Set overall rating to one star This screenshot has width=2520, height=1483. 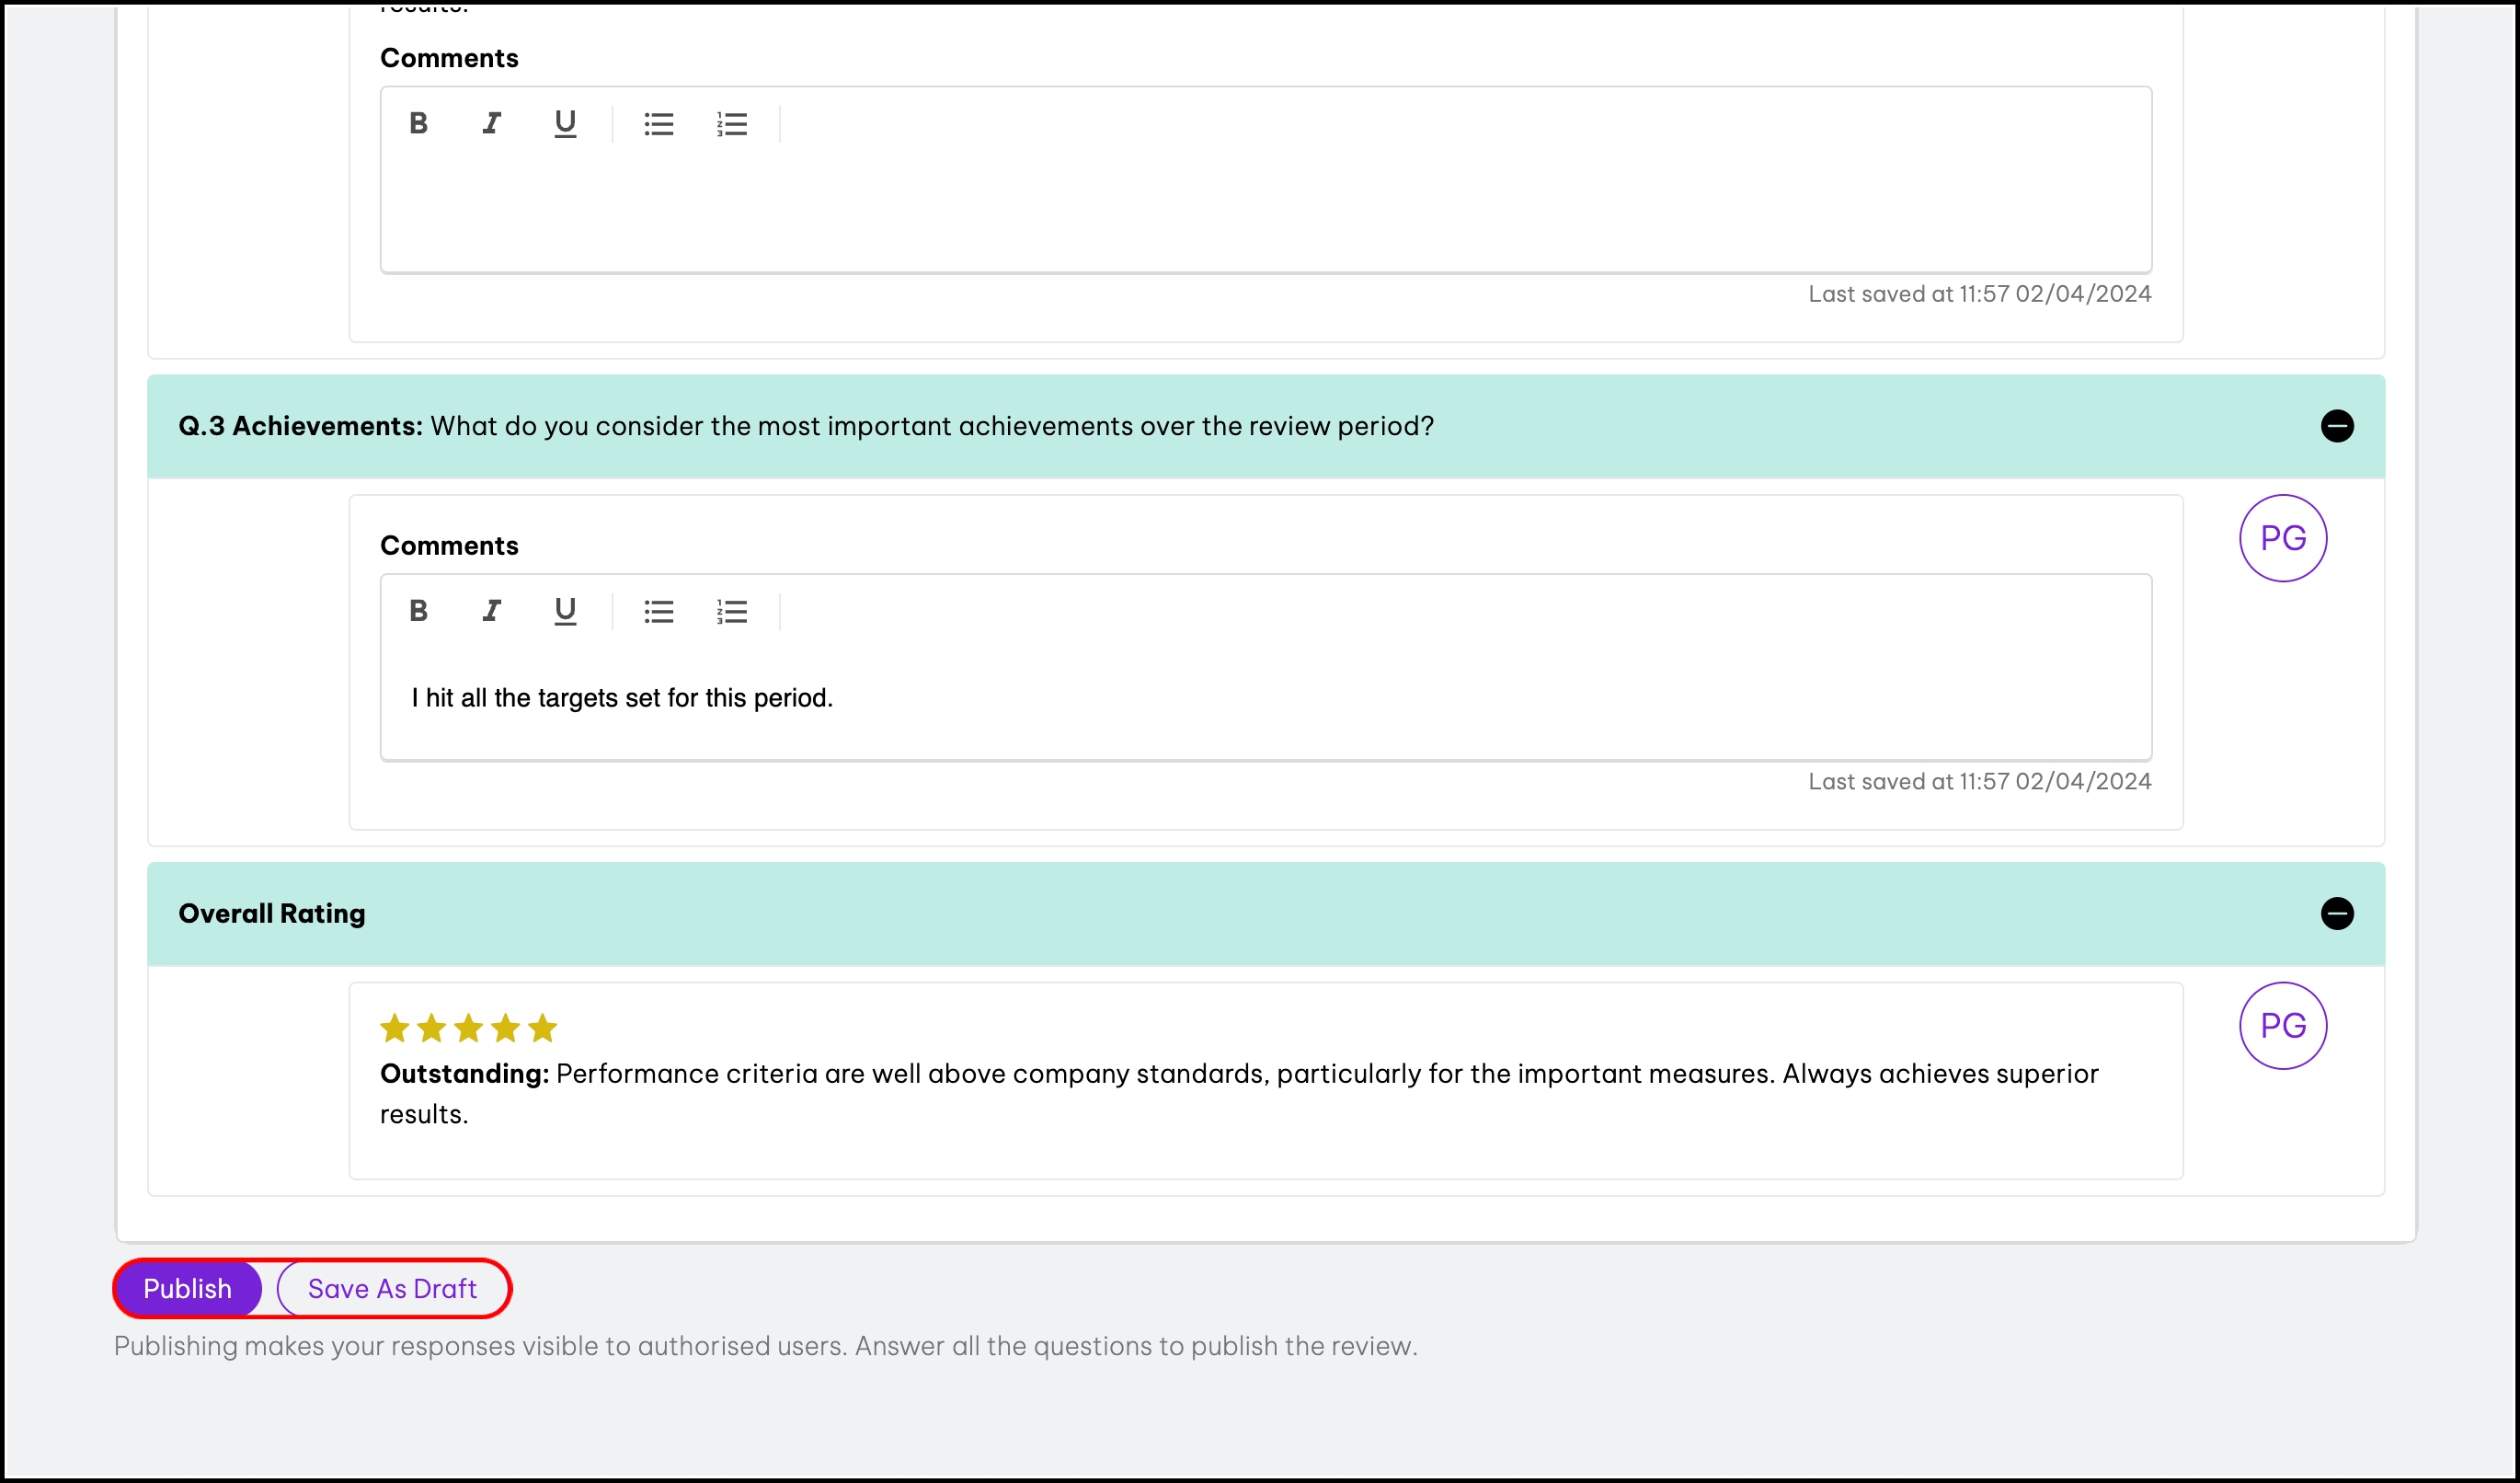click(x=395, y=1028)
